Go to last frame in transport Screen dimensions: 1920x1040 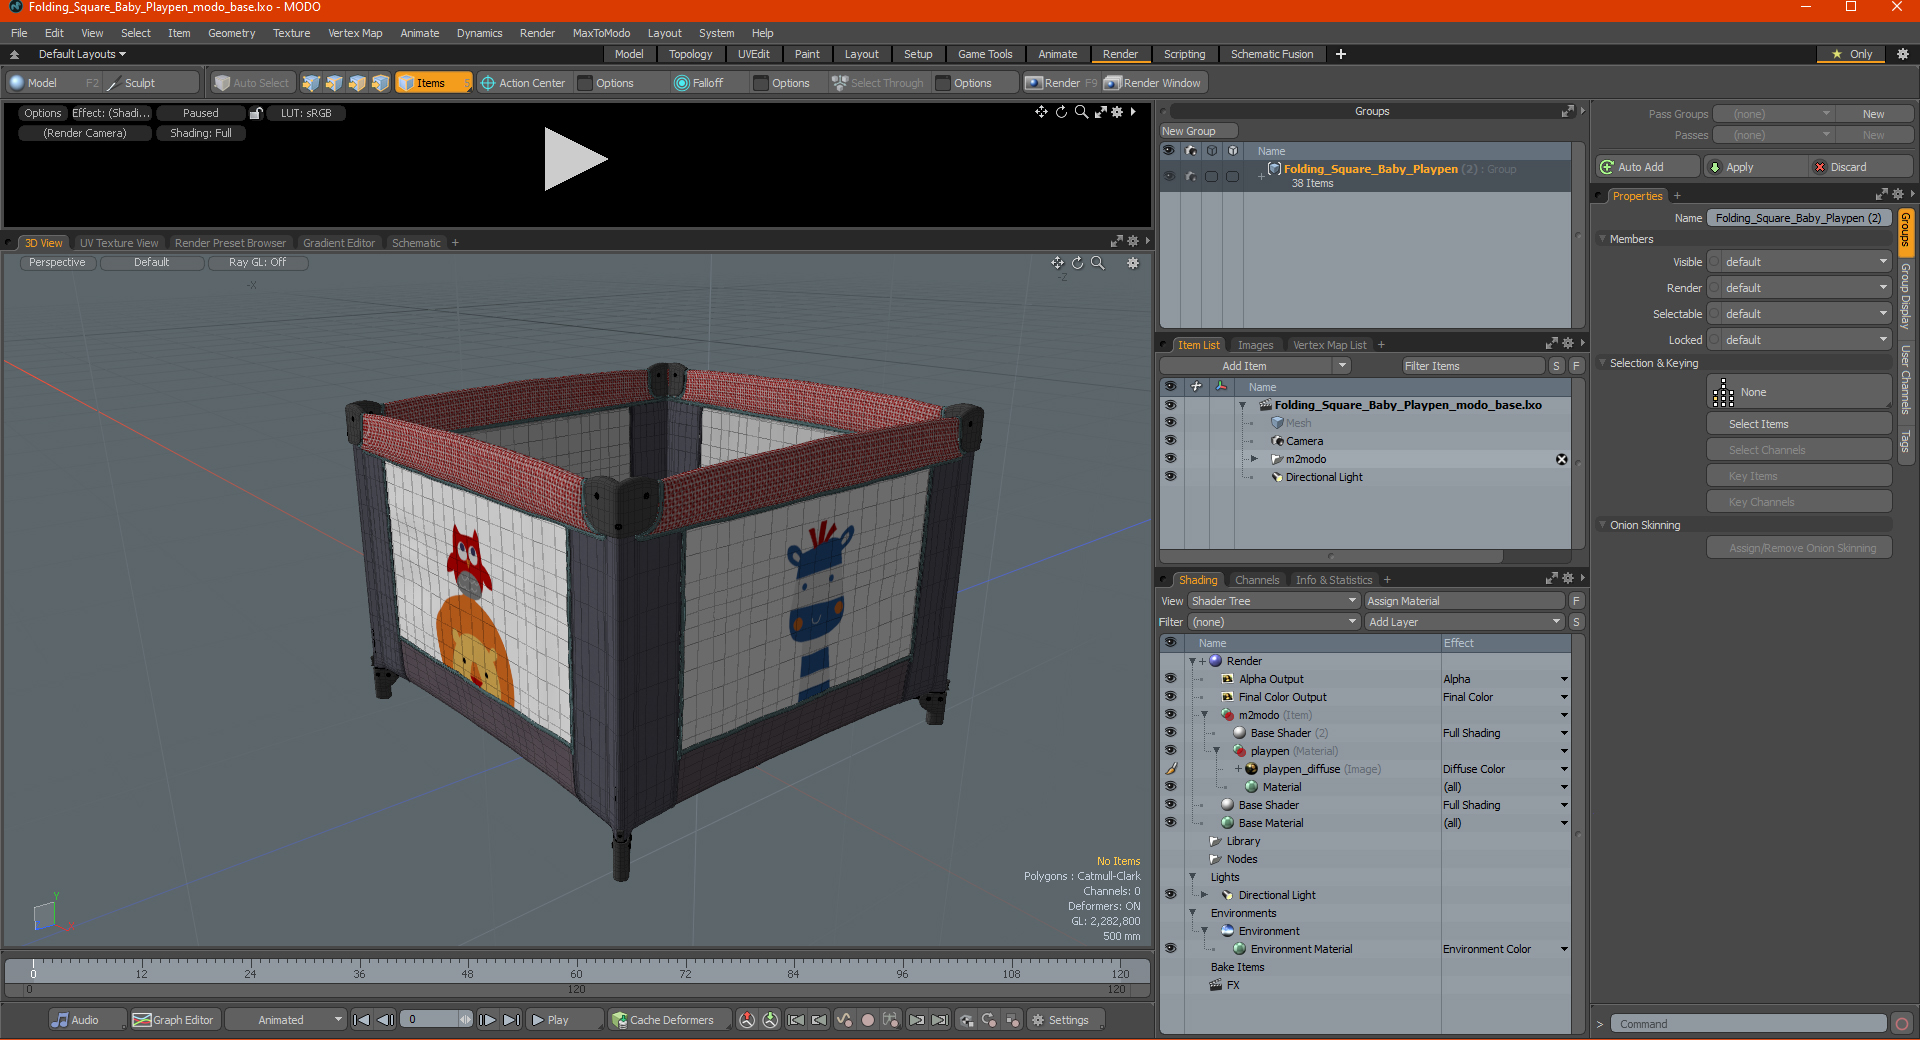click(511, 1020)
